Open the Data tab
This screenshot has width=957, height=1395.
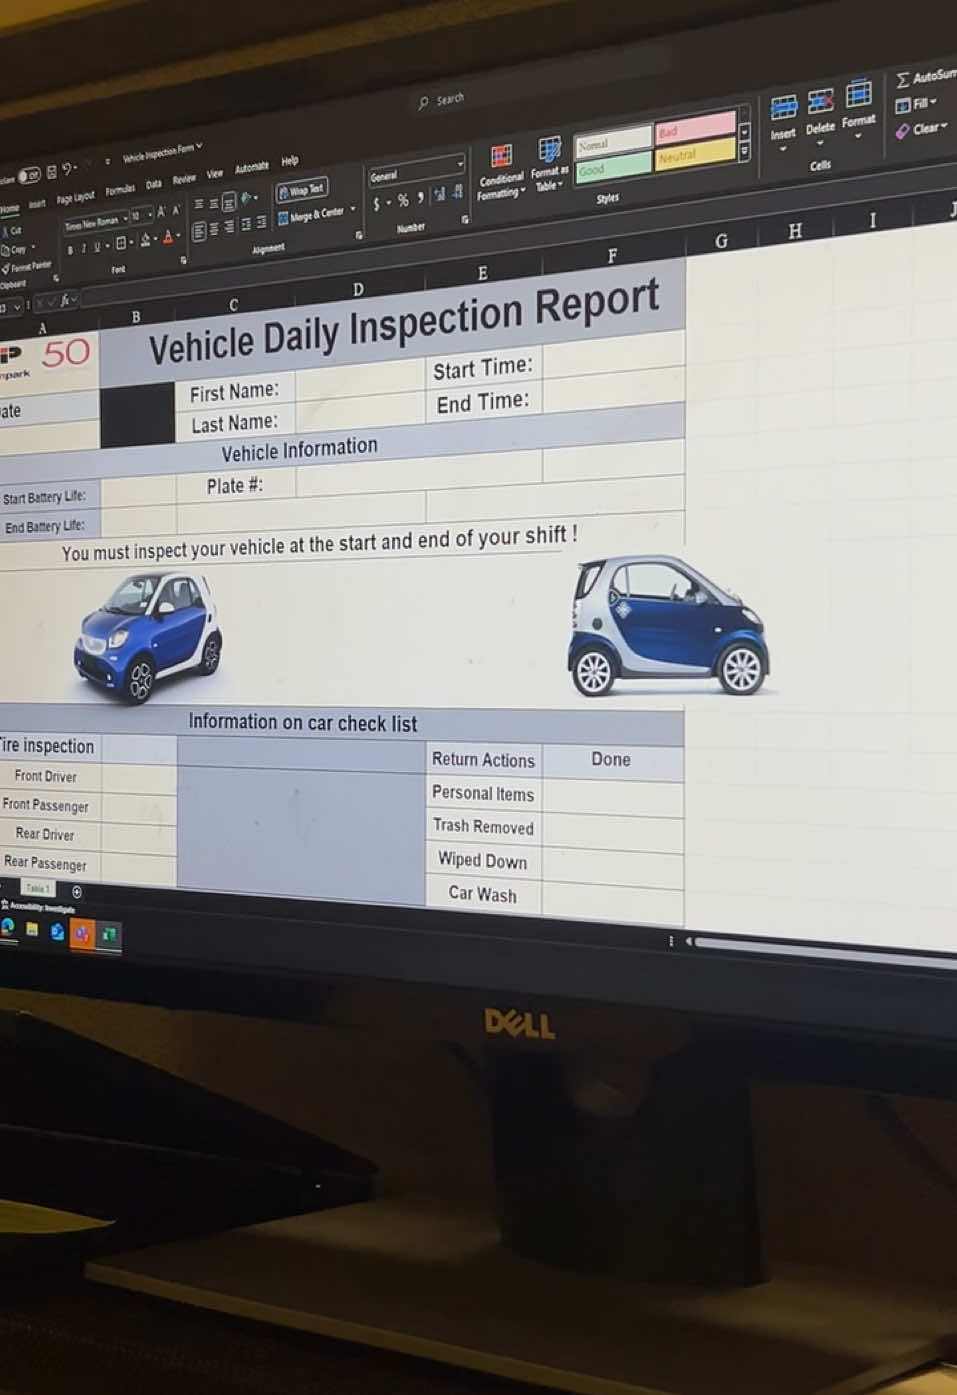[x=153, y=184]
